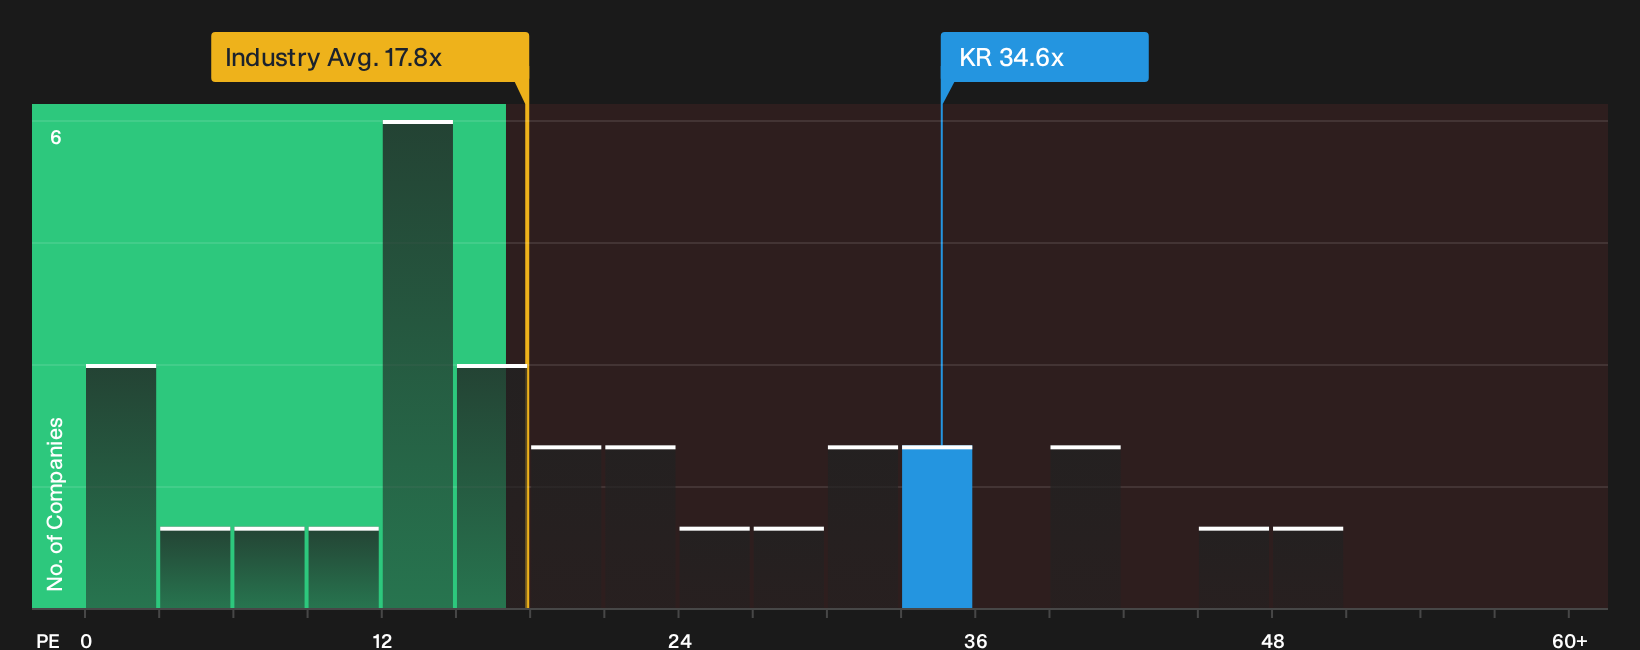Image resolution: width=1640 pixels, height=650 pixels.
Task: Click the KR 34.6x label
Action: pyautogui.click(x=1044, y=57)
